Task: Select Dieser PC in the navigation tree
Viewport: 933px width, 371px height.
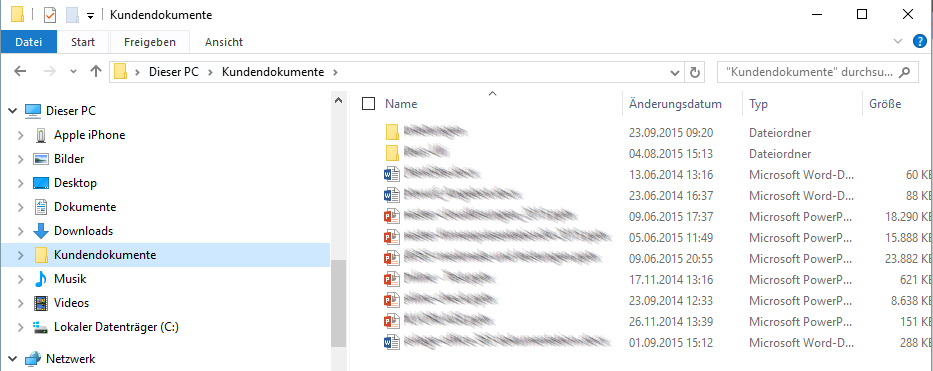Action: (x=70, y=111)
